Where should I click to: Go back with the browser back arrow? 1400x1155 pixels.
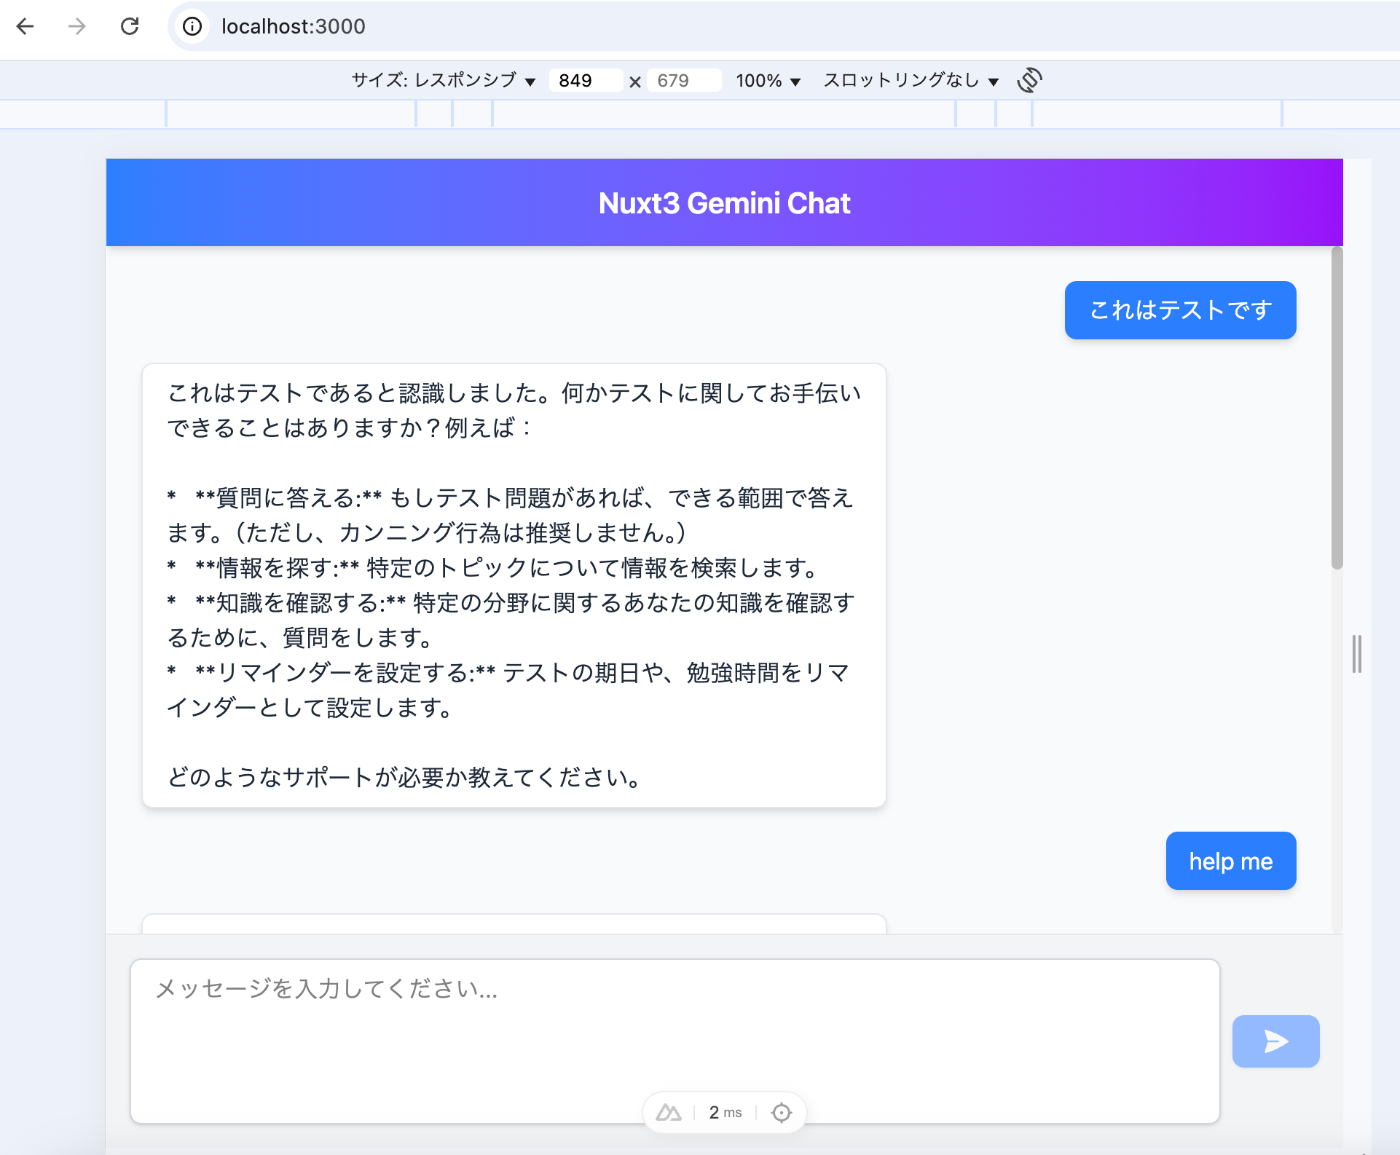[x=25, y=26]
